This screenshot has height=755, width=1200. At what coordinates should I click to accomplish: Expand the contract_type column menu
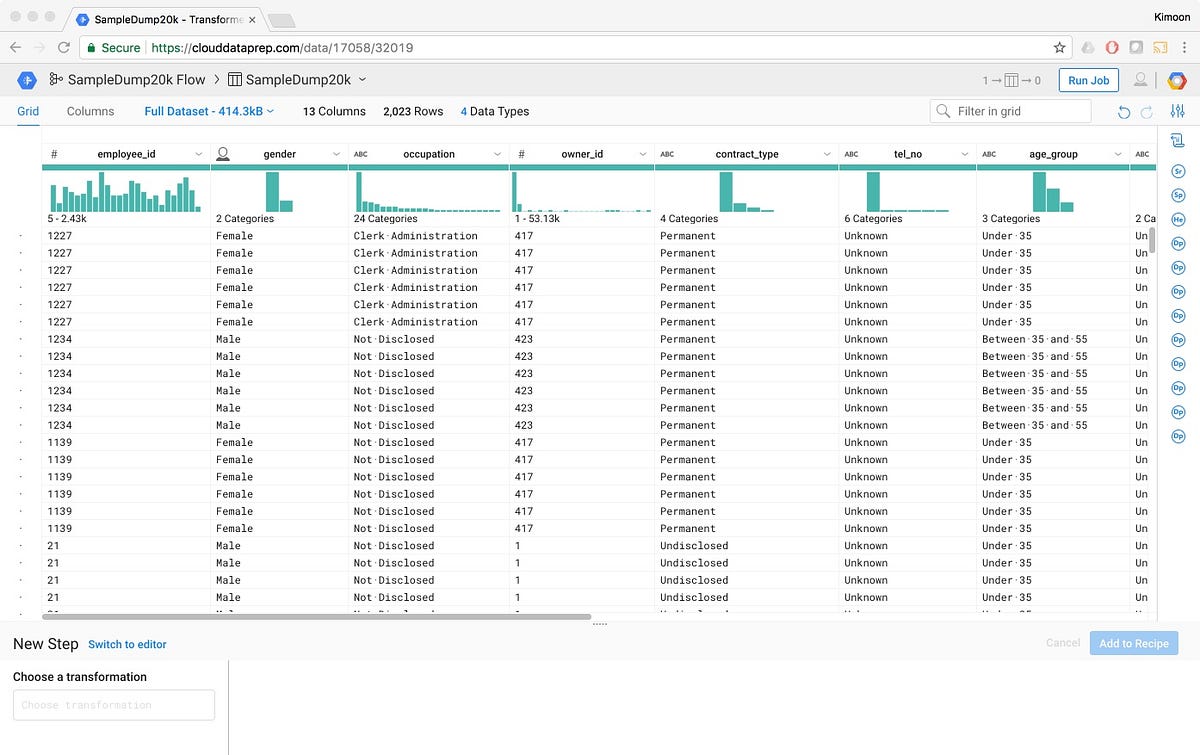pyautogui.click(x=827, y=154)
